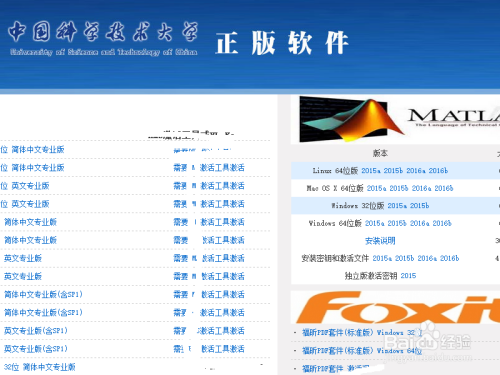Open 福昕PDF套件(标准版) Windows 64位 link
The image size is (500, 375).
coord(362,351)
